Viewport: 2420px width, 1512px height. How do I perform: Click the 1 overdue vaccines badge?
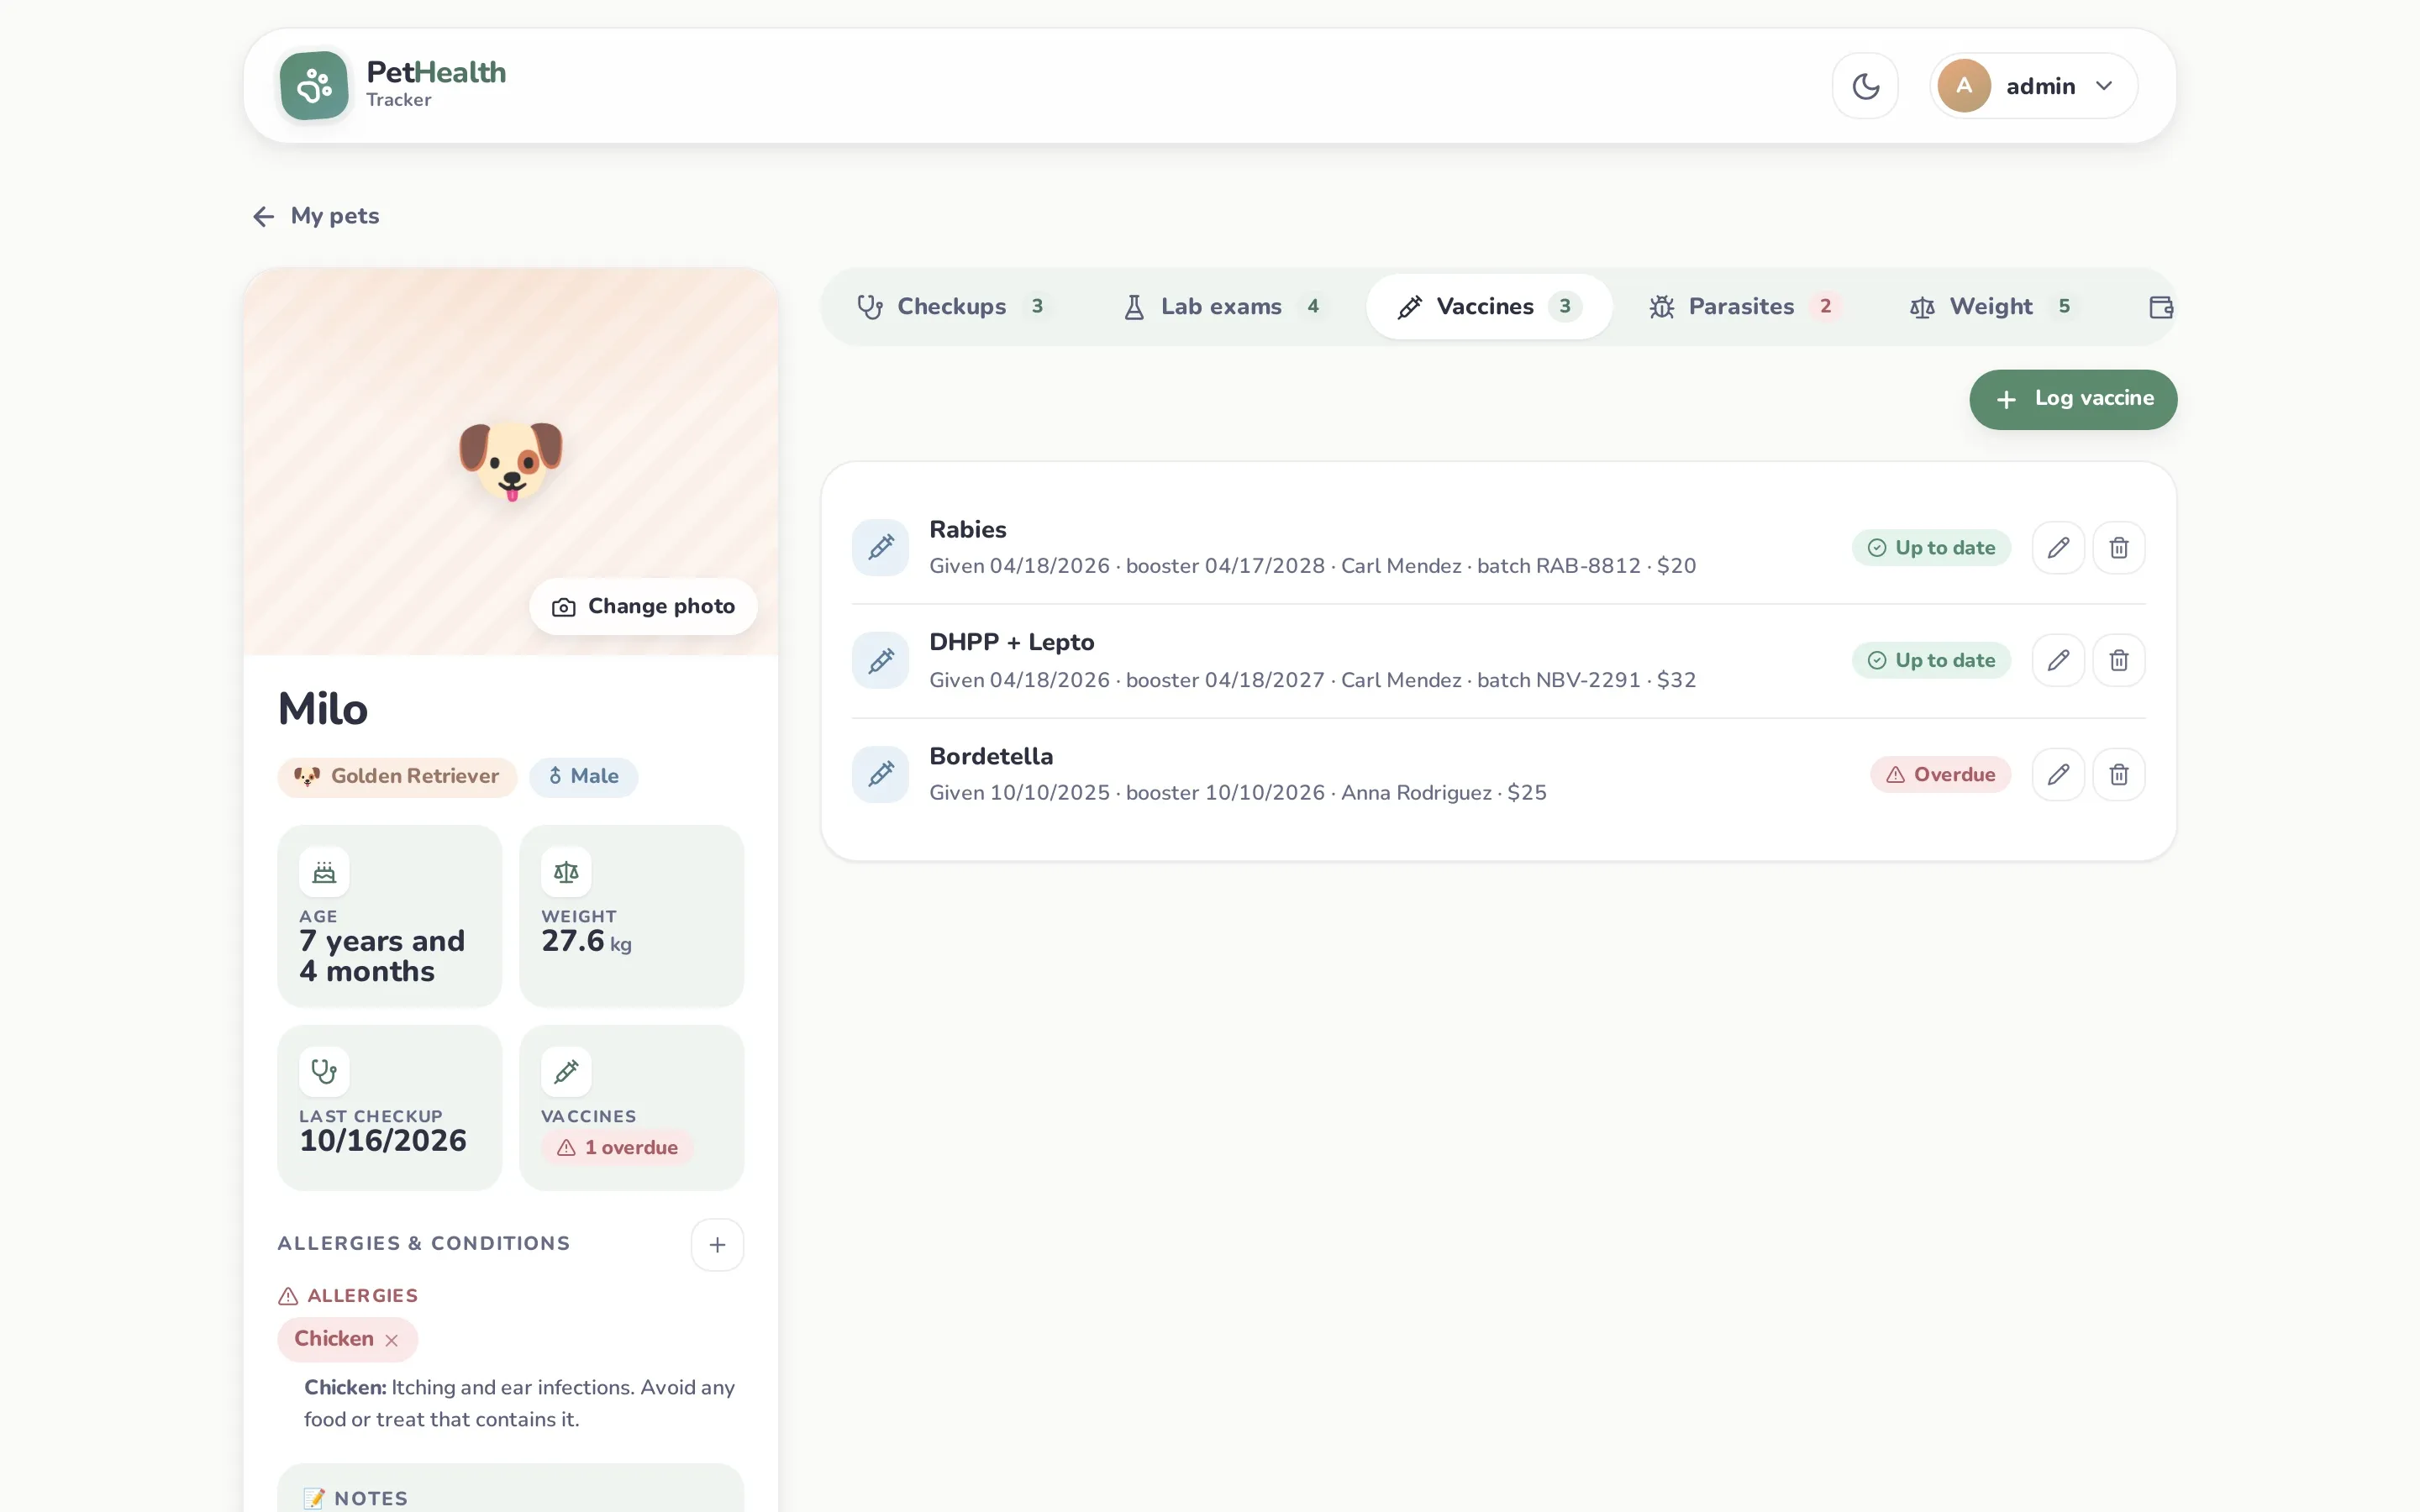click(617, 1148)
